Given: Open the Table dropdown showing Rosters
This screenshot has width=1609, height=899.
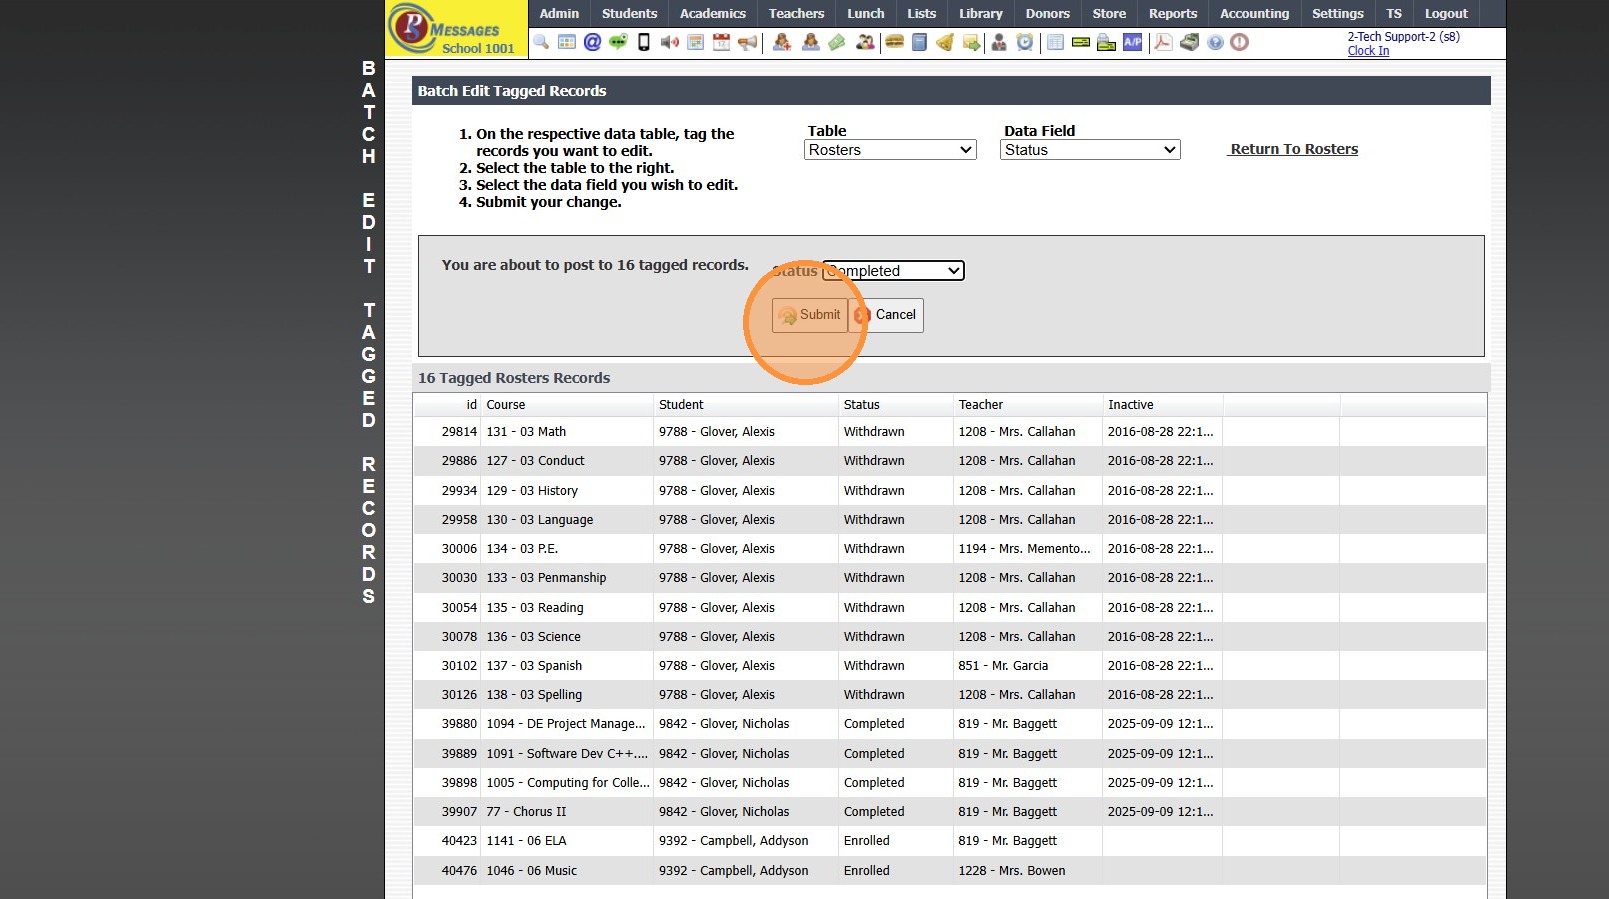Looking at the screenshot, I should pyautogui.click(x=890, y=150).
